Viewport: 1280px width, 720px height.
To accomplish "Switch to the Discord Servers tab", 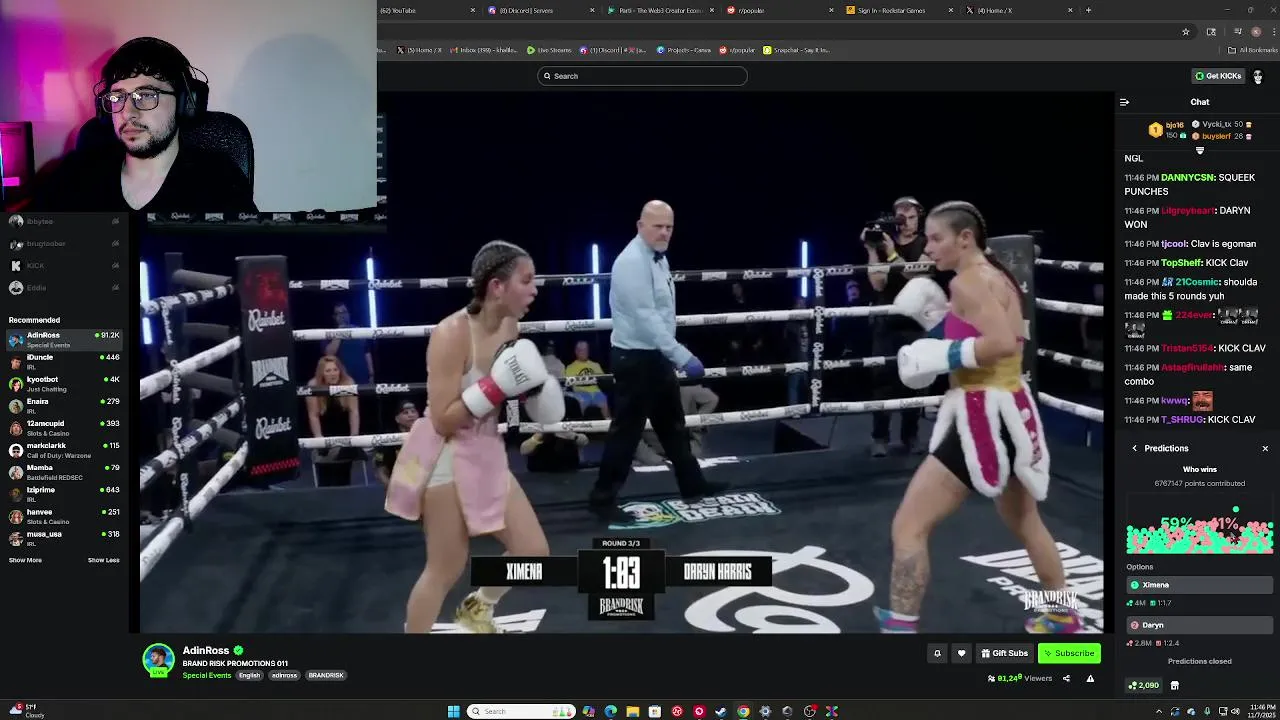I will [x=540, y=10].
